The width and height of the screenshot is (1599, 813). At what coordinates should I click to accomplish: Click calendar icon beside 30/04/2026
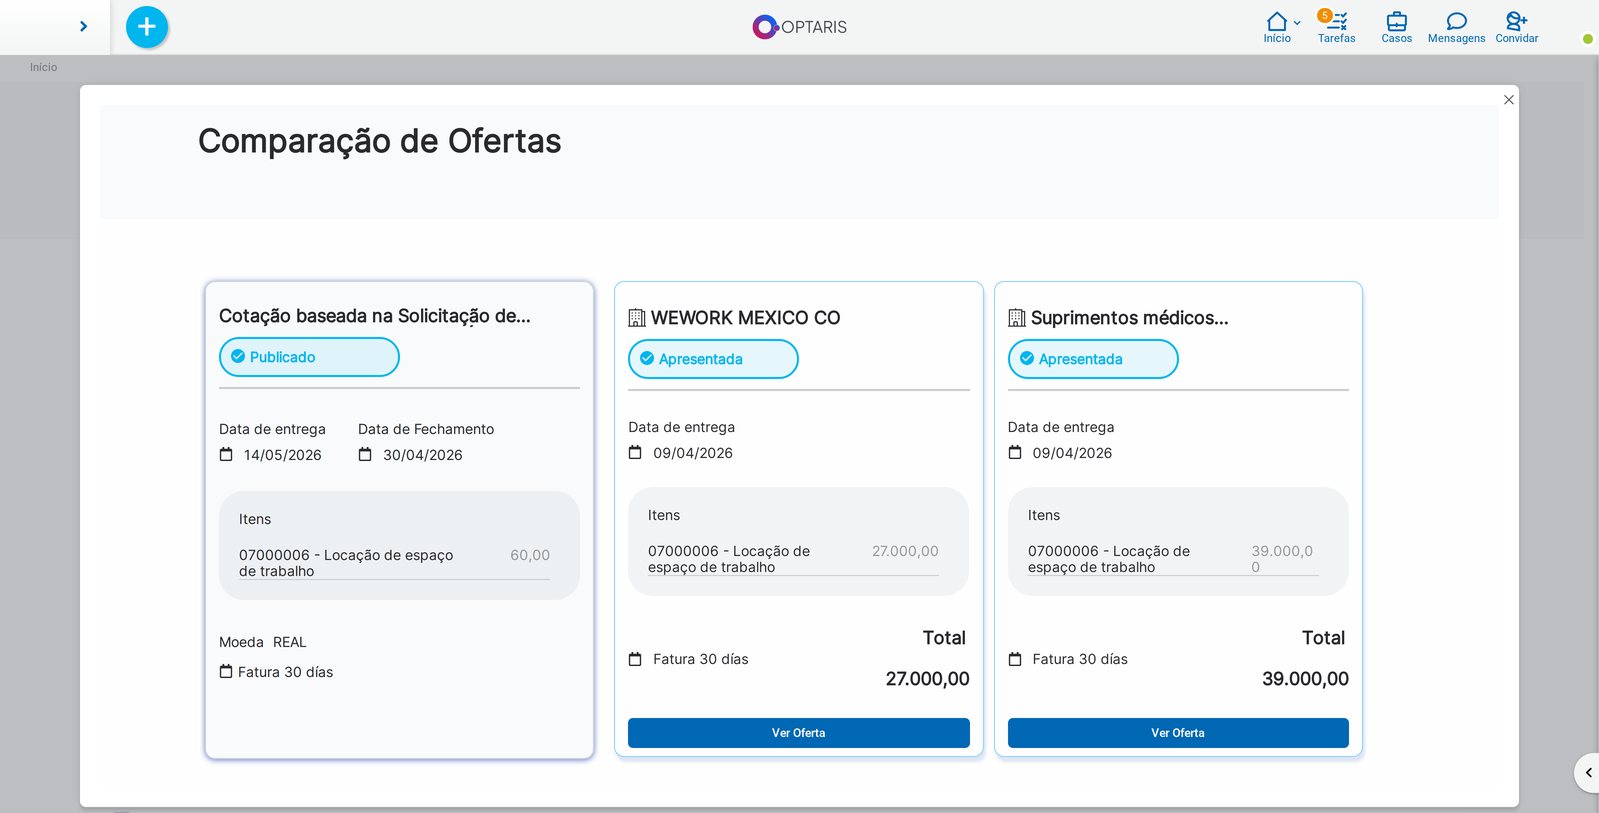tap(365, 454)
